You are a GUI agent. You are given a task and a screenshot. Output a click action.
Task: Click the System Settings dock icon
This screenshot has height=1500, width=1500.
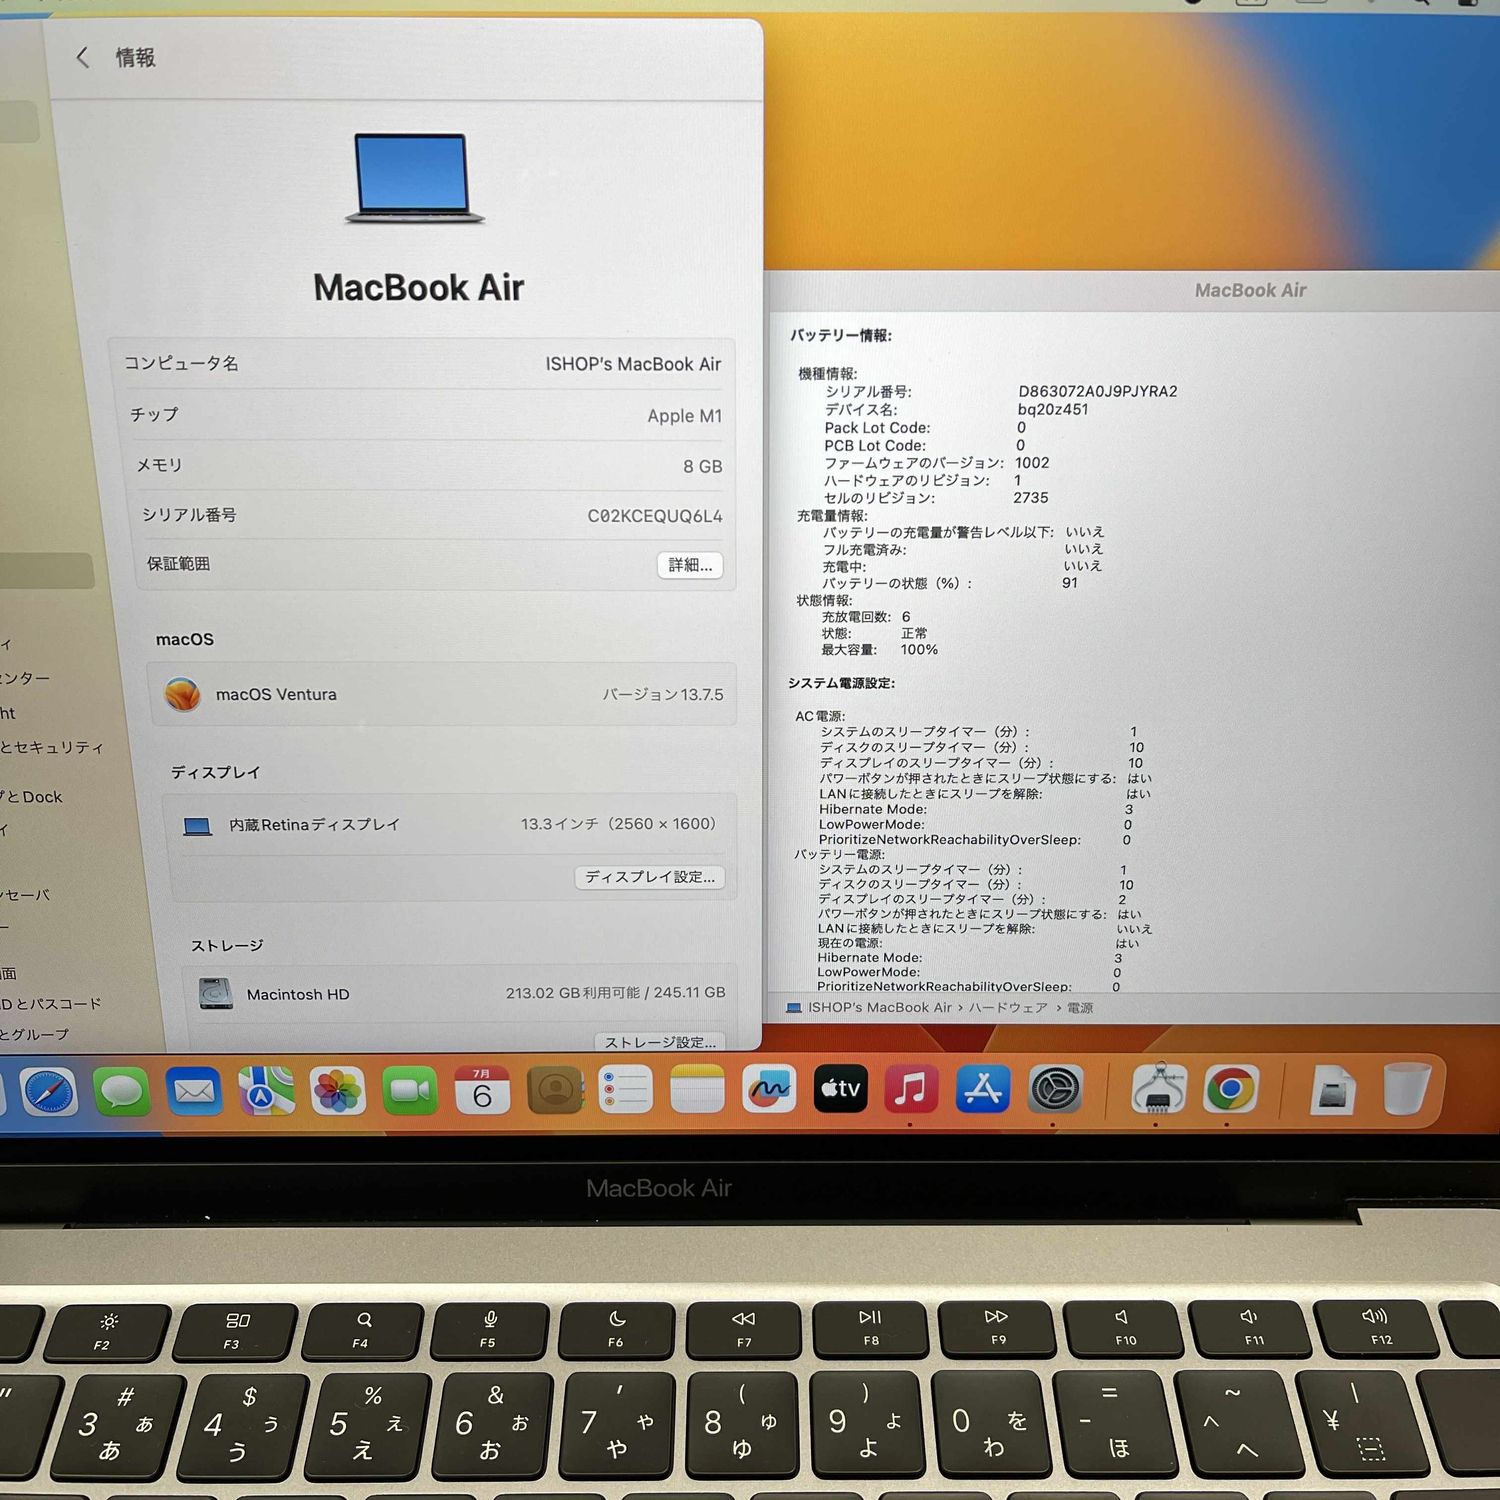(1056, 1089)
